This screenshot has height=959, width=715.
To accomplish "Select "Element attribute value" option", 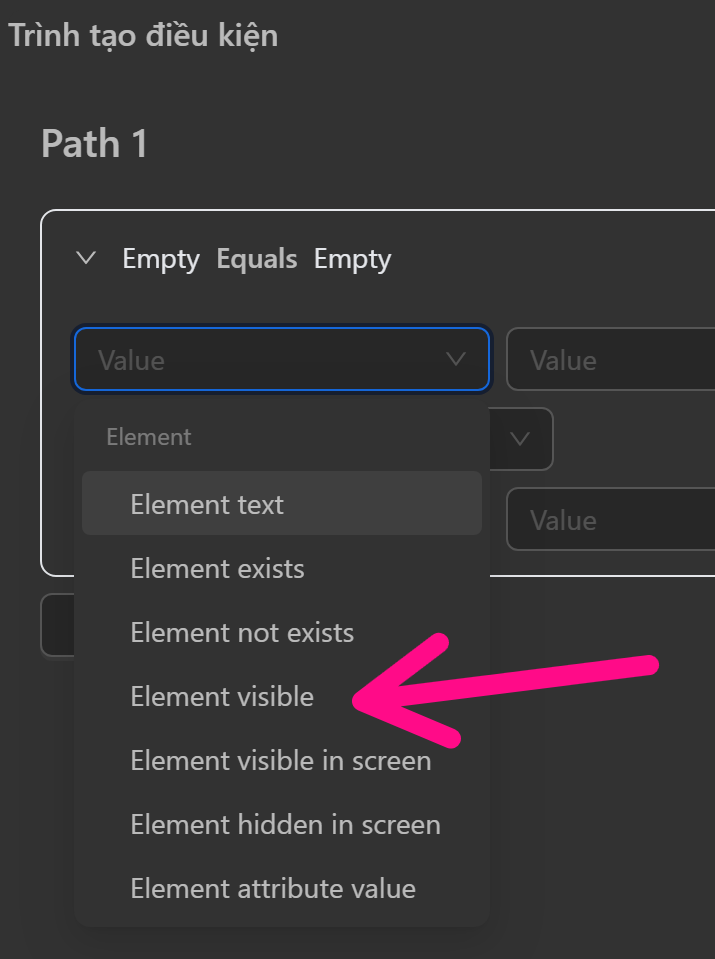I will pos(273,889).
